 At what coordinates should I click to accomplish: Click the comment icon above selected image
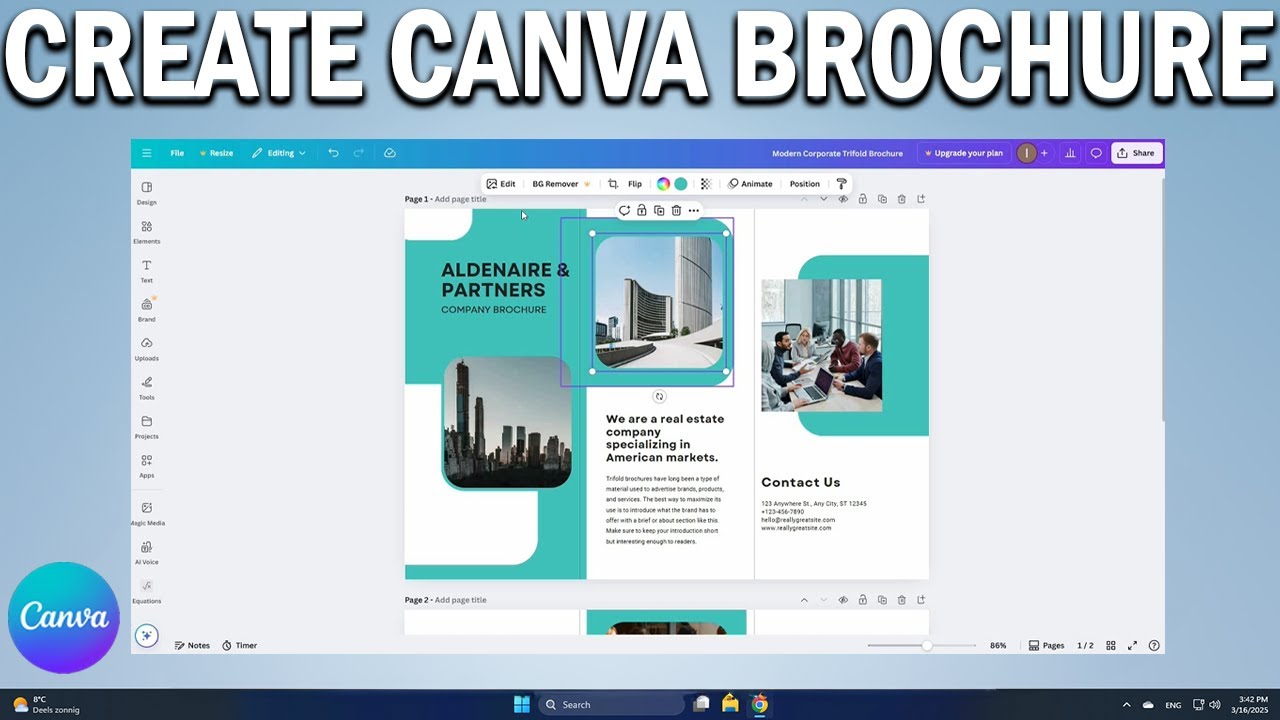click(x=624, y=210)
